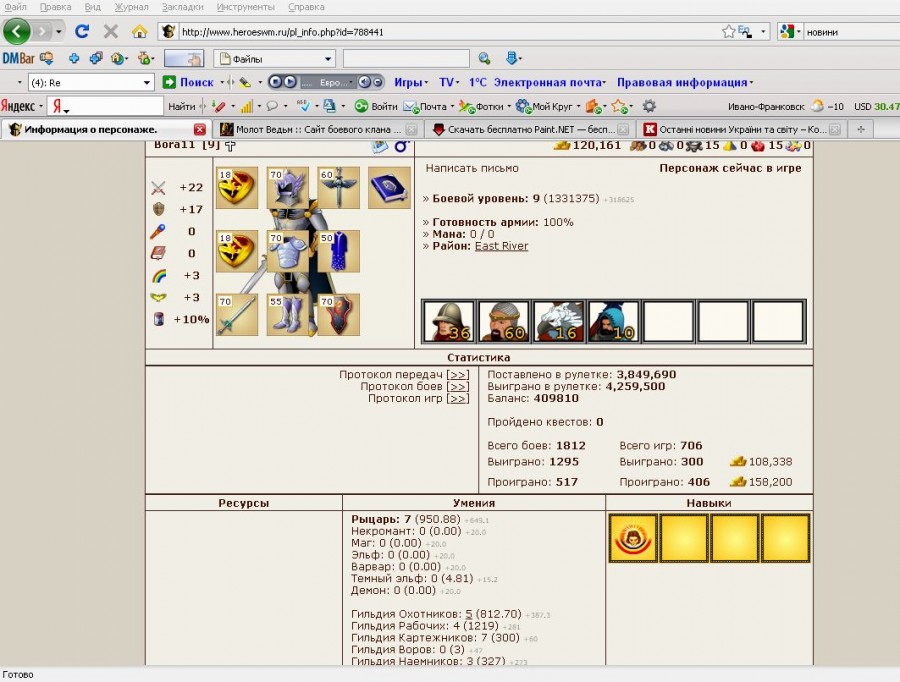Open the TV dropdown menu
Screen dimensions: 900x682
pos(449,82)
